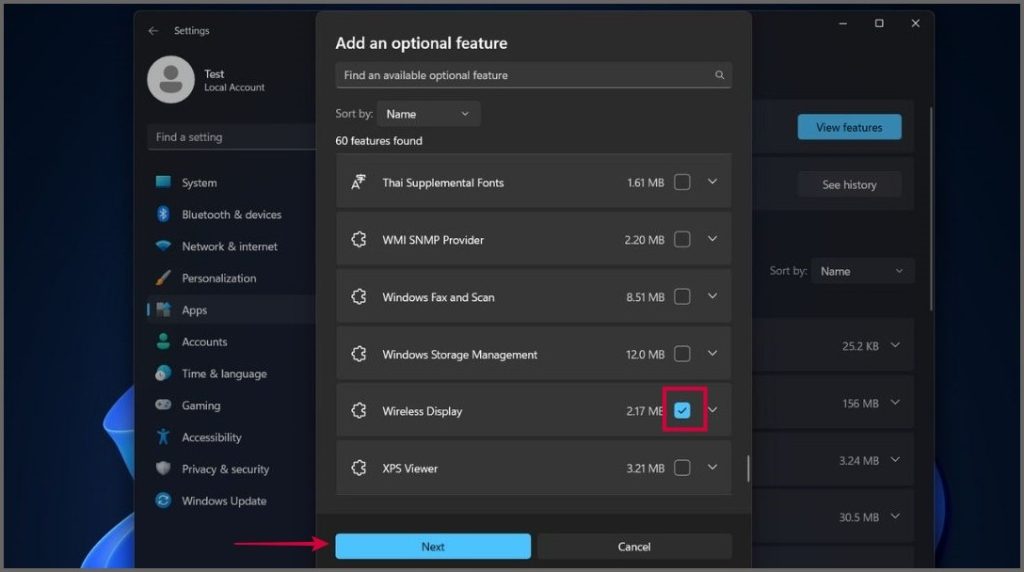Expand Windows Fax and Scan details
This screenshot has width=1024, height=572.
coord(712,296)
